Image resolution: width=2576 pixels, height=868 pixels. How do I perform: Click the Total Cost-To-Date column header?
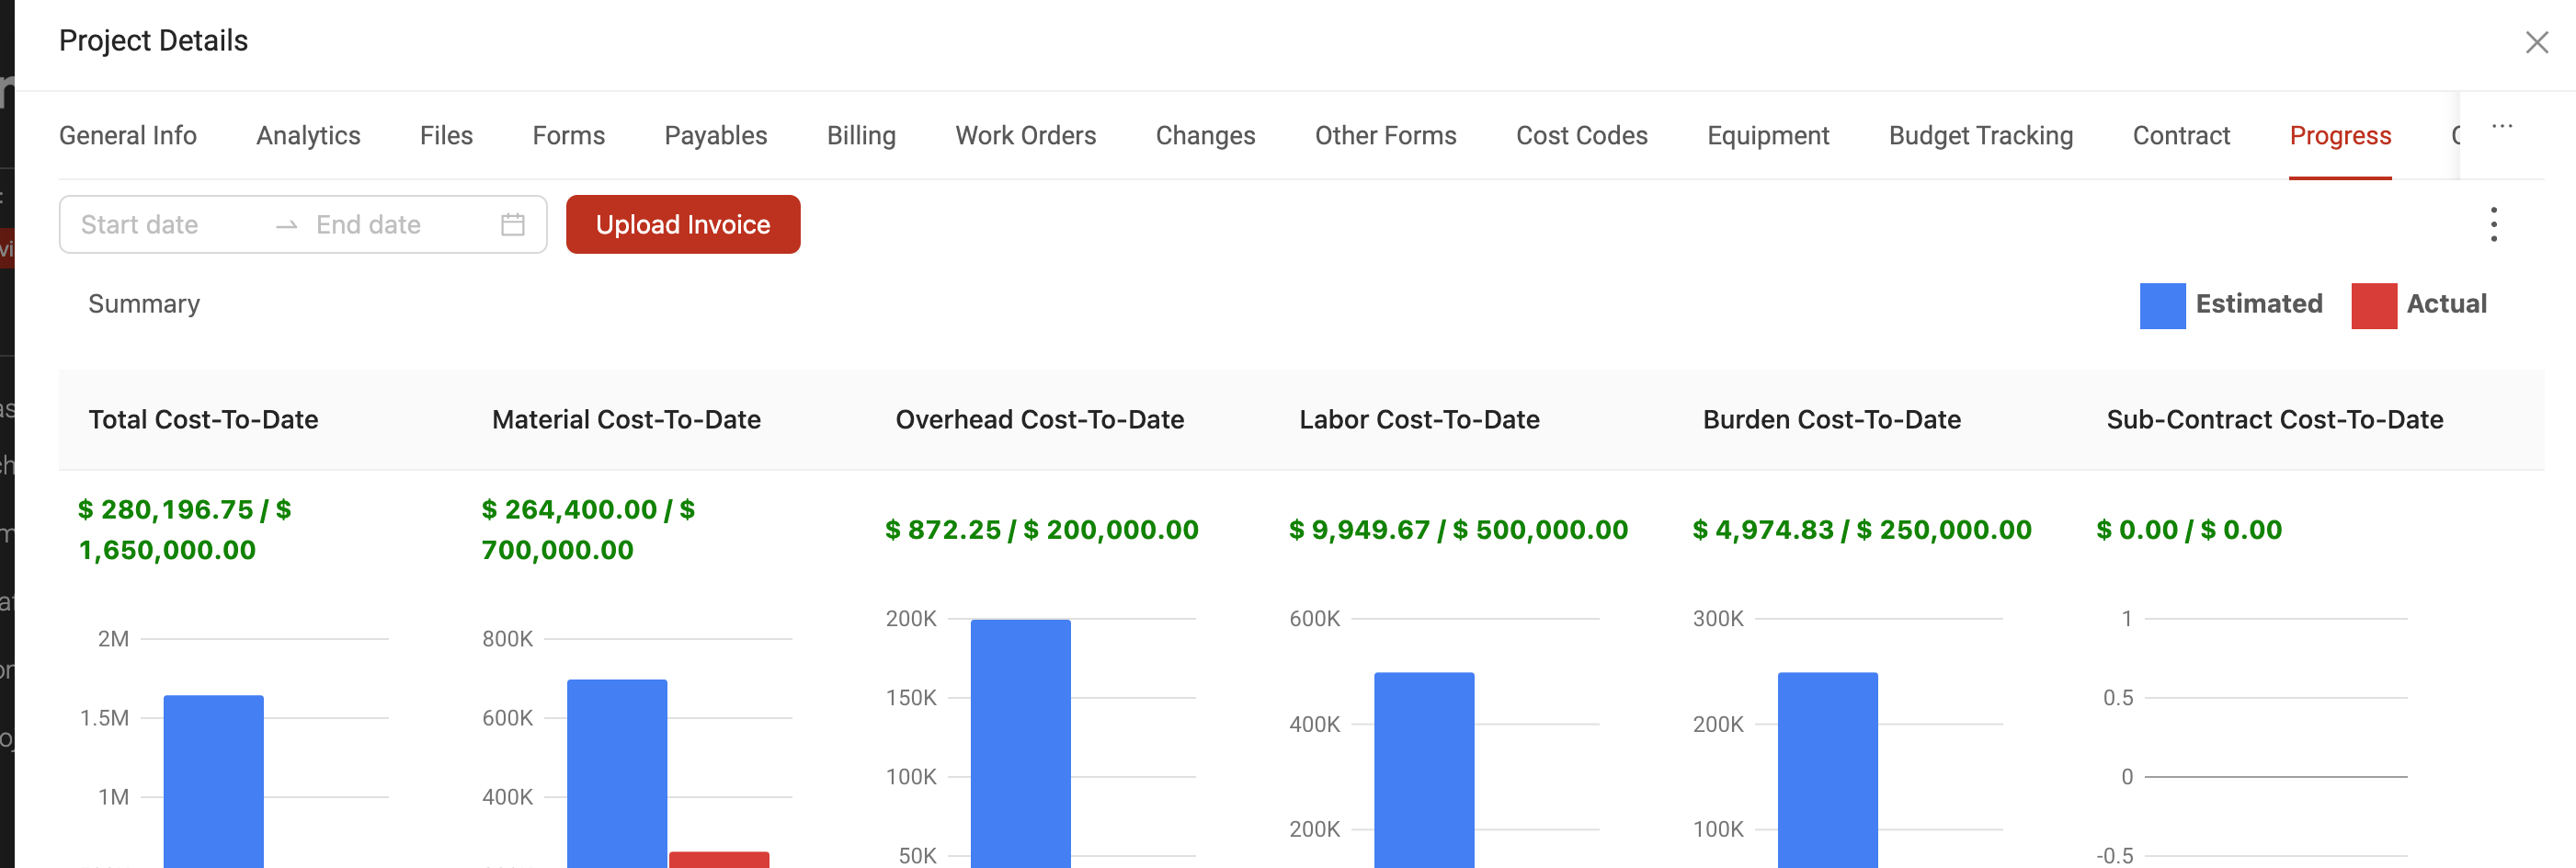203,420
